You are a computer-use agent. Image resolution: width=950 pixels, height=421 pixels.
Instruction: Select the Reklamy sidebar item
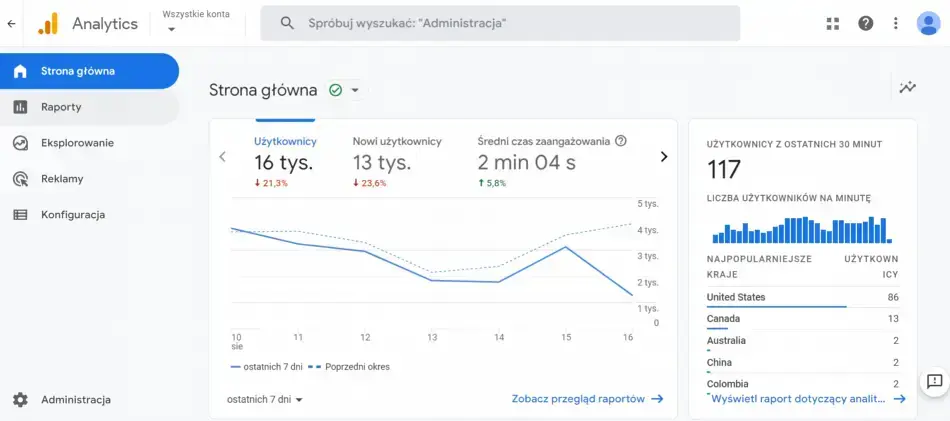62,179
